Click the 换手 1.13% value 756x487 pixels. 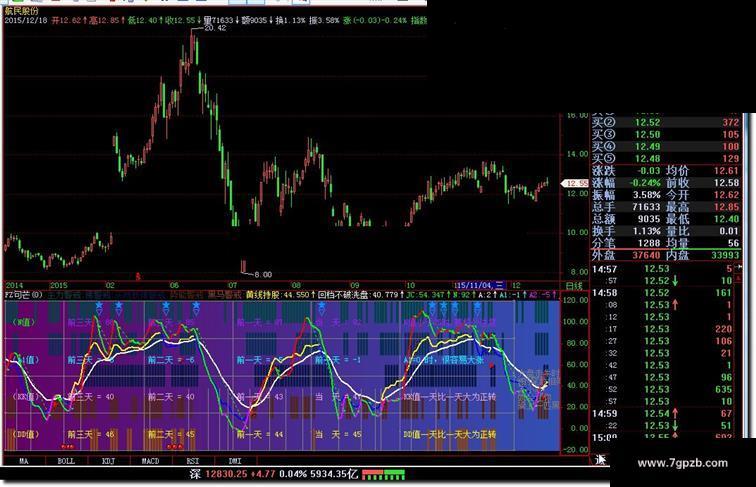tap(647, 231)
